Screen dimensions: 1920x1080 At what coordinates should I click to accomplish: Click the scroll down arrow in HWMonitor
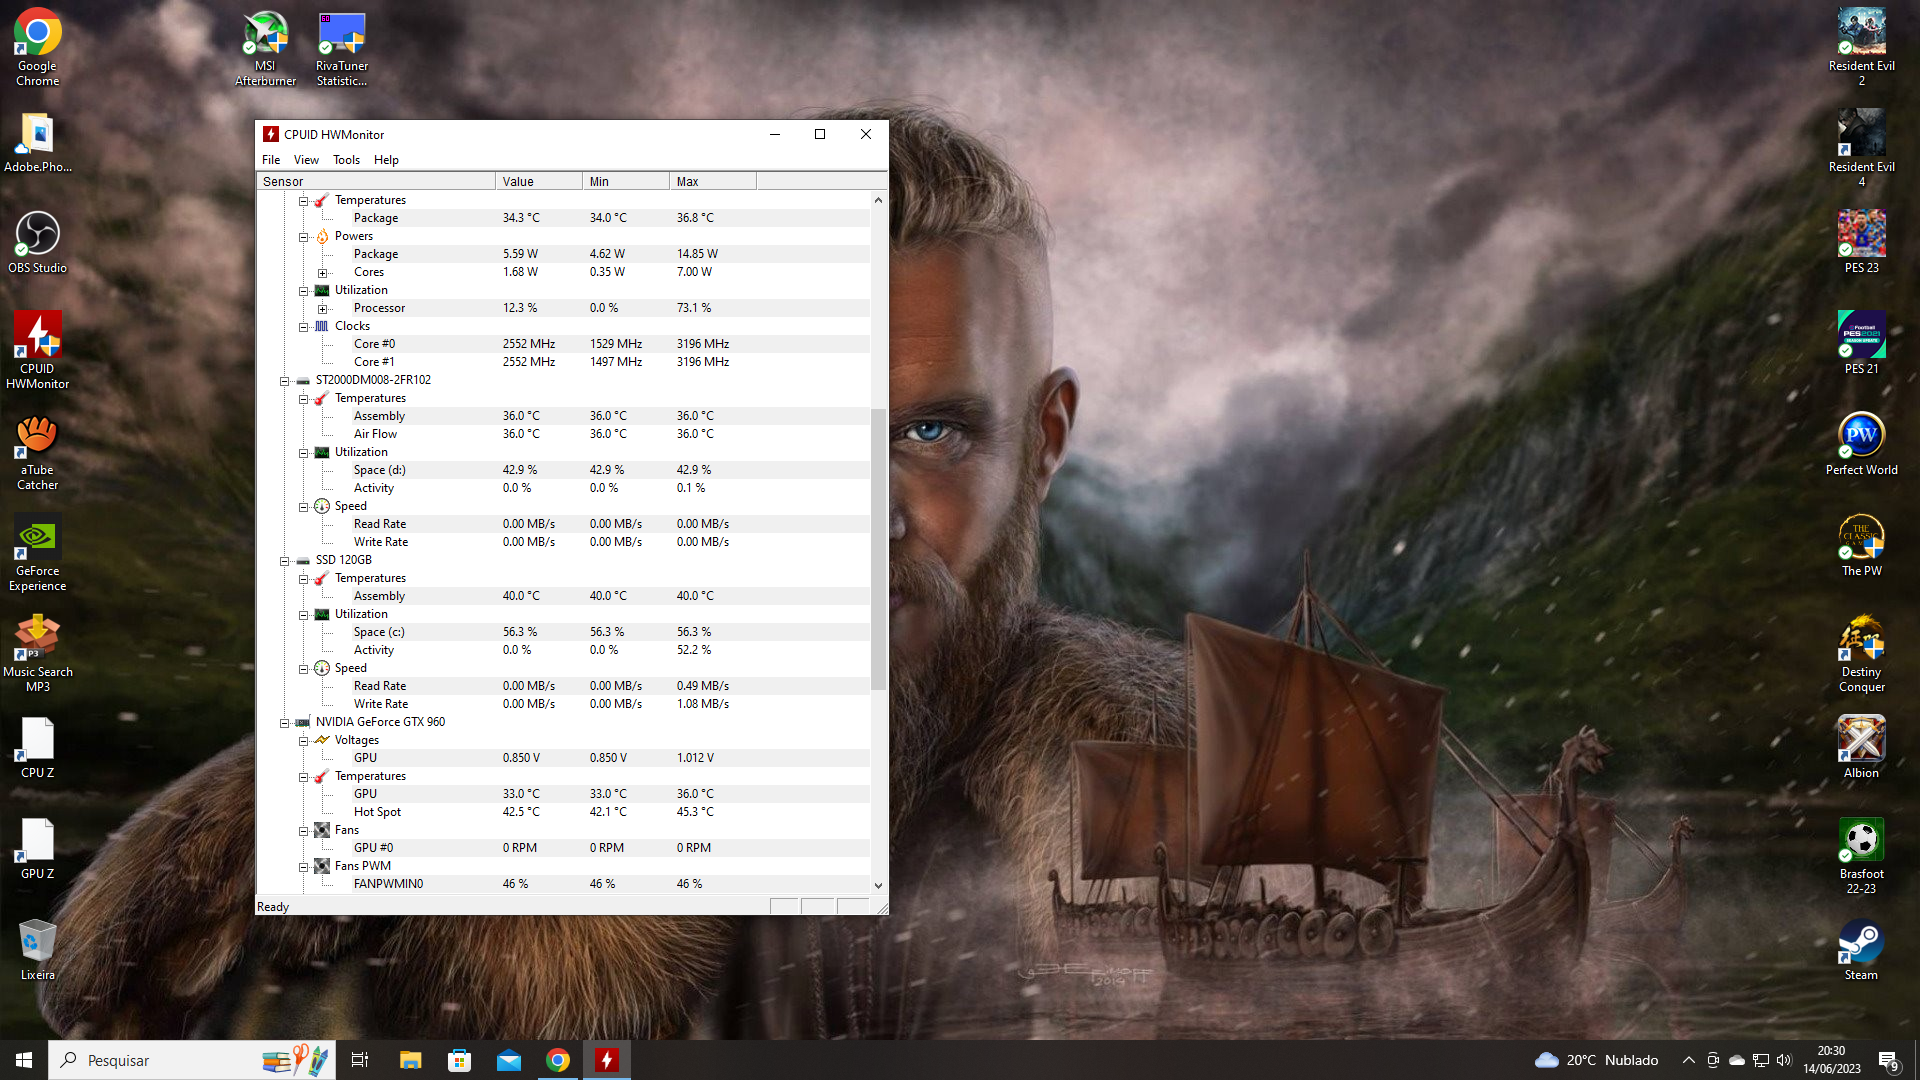[878, 885]
